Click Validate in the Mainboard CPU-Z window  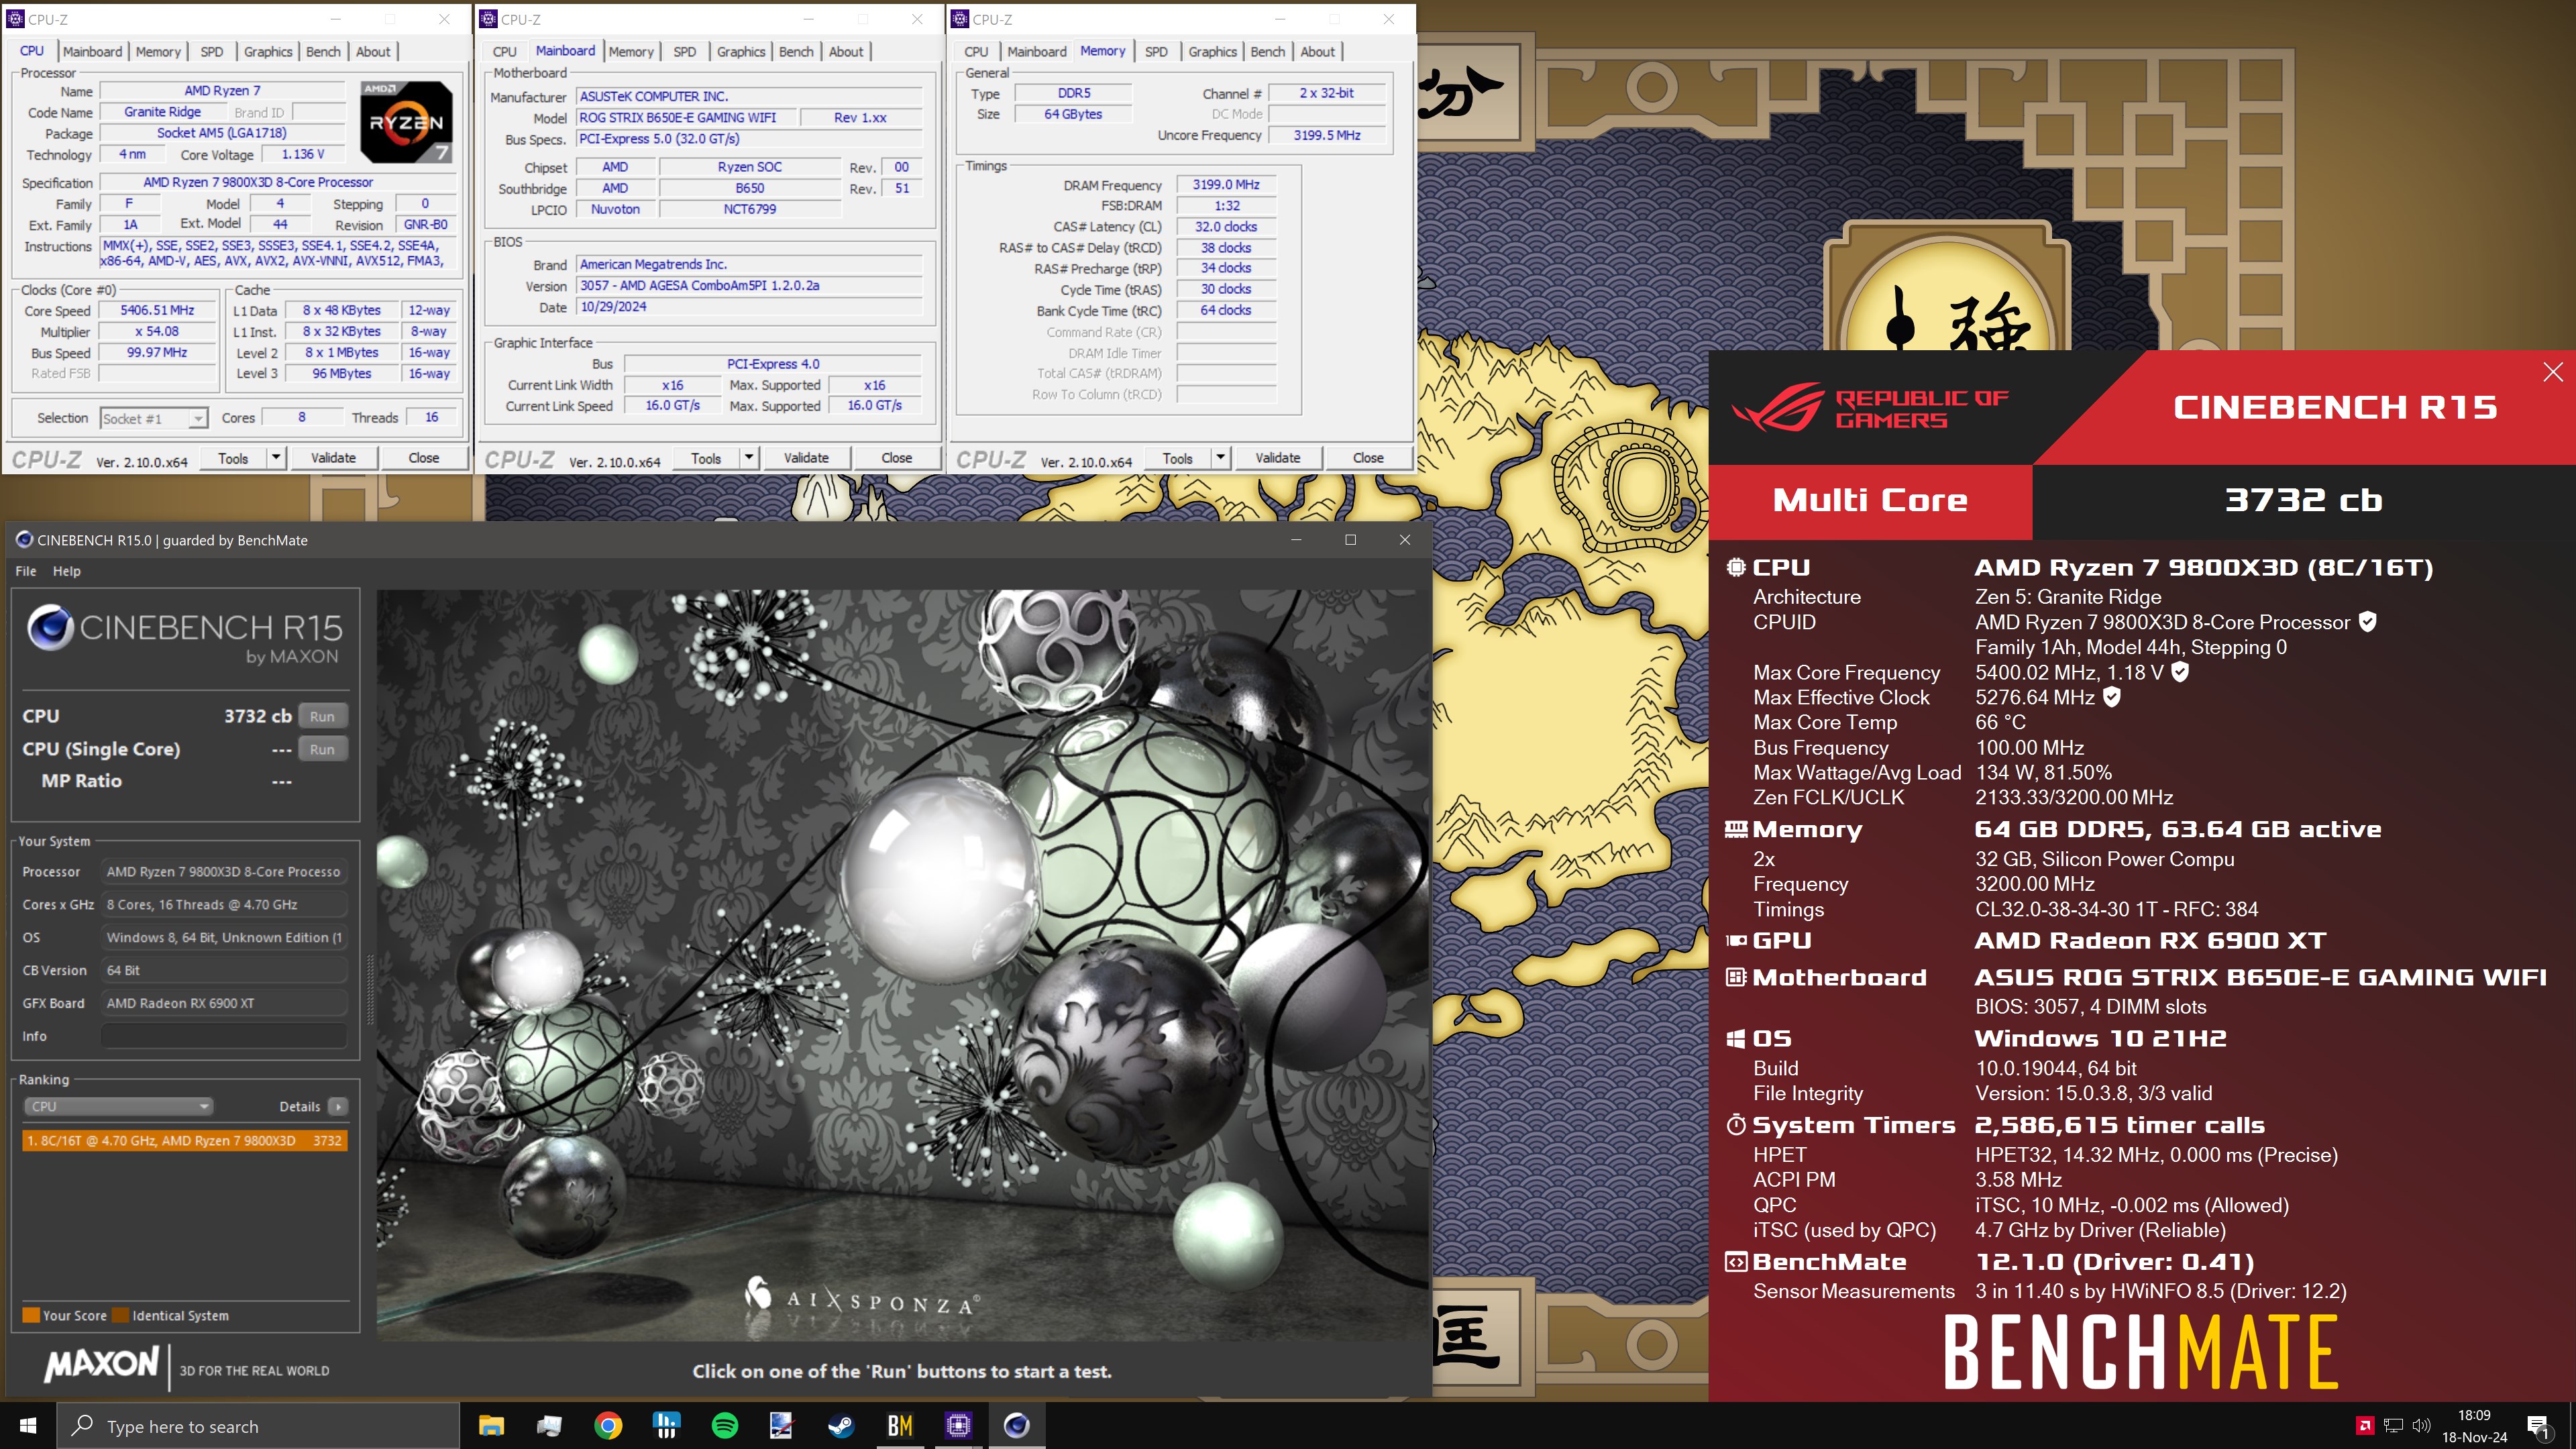click(x=806, y=458)
